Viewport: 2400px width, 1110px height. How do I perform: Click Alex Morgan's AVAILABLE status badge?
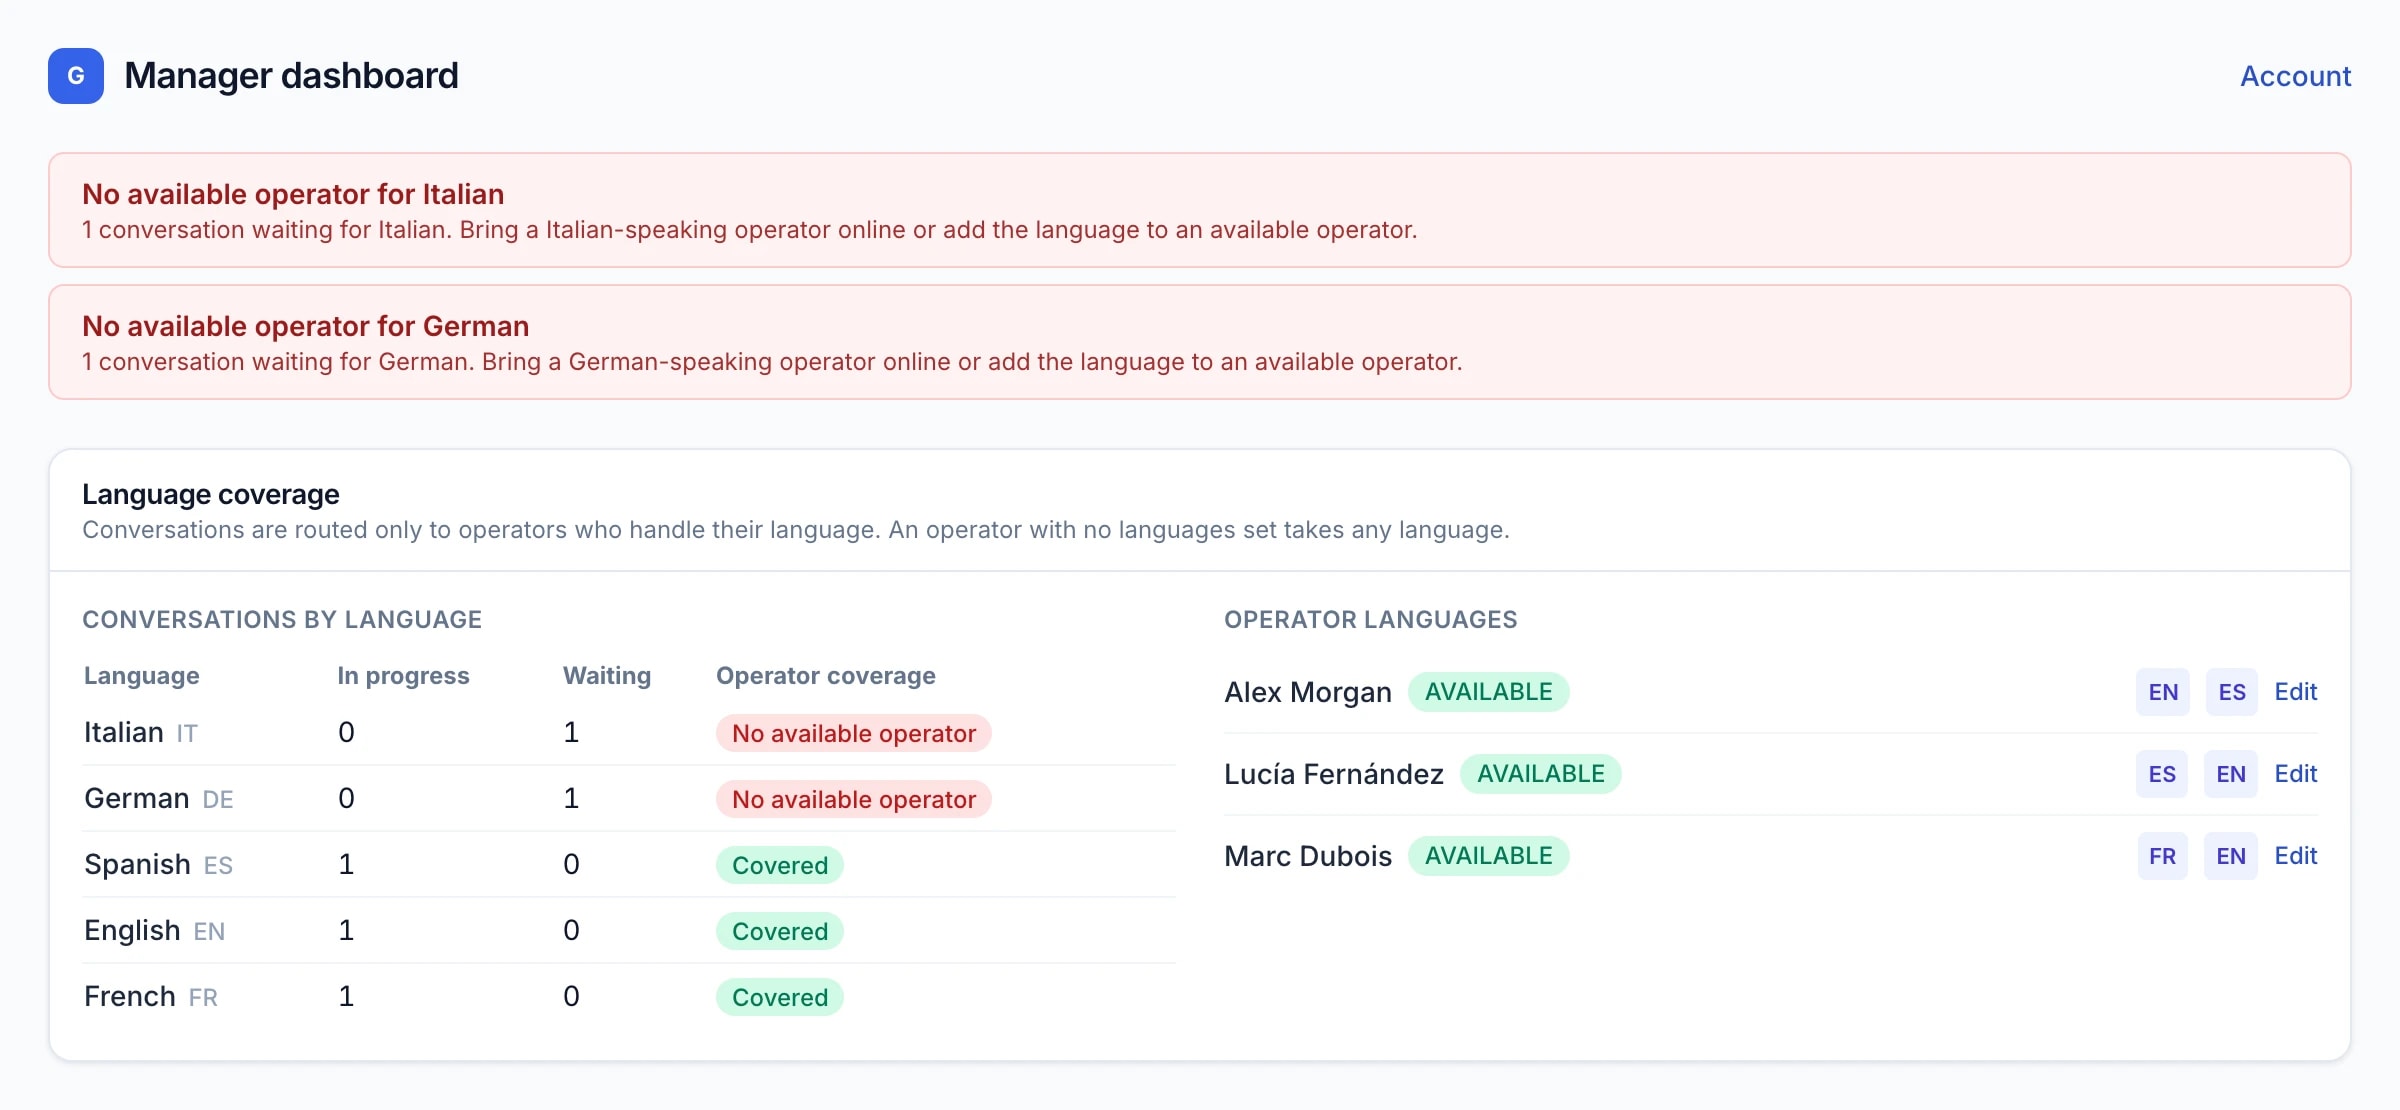pos(1488,692)
